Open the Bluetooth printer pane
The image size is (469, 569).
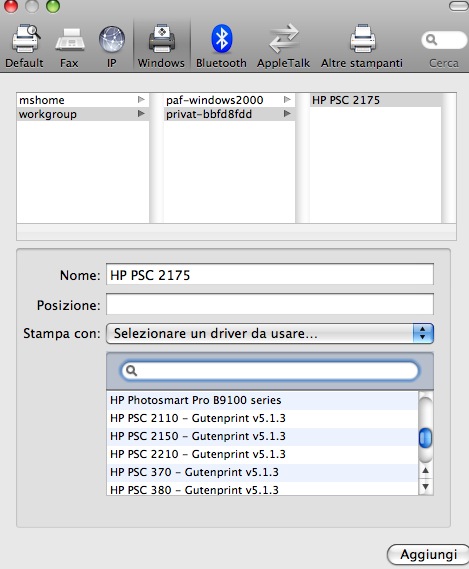[221, 38]
